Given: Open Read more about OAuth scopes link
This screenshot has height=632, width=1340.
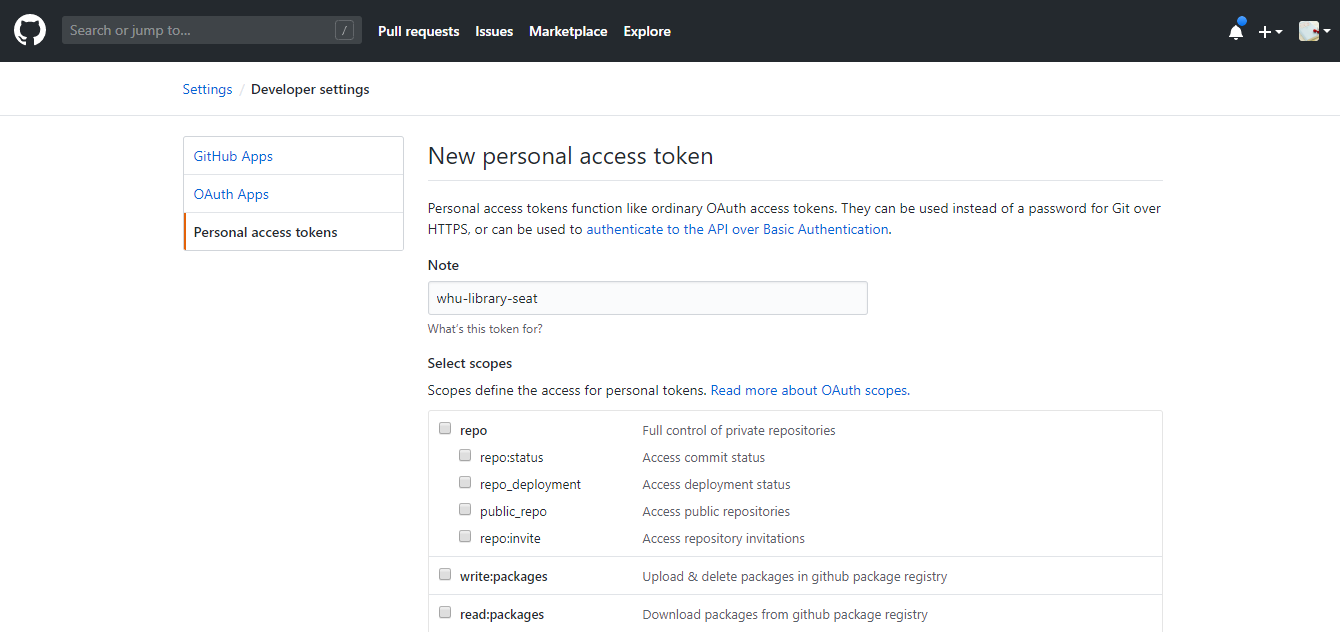Looking at the screenshot, I should point(810,390).
